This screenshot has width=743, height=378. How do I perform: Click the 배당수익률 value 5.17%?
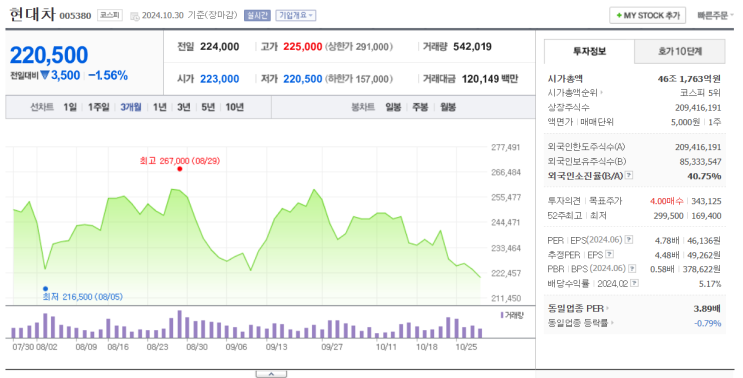coord(710,284)
